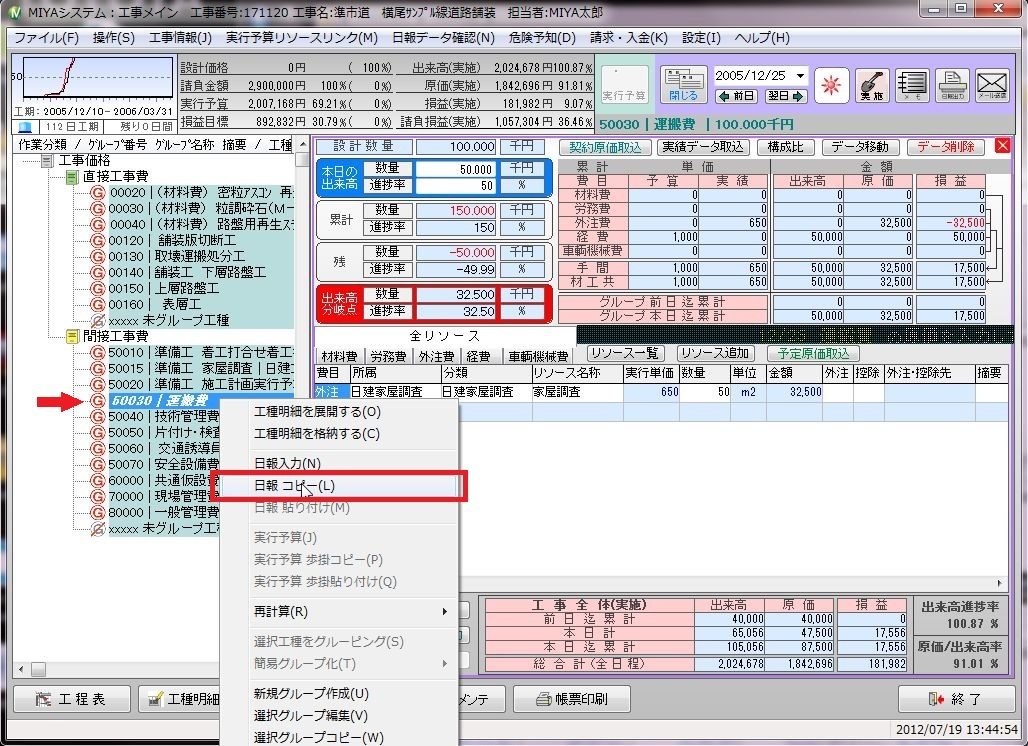The width and height of the screenshot is (1028, 746).
Task: Click the G icon of 80000 一般管理費
Action: (x=98, y=513)
